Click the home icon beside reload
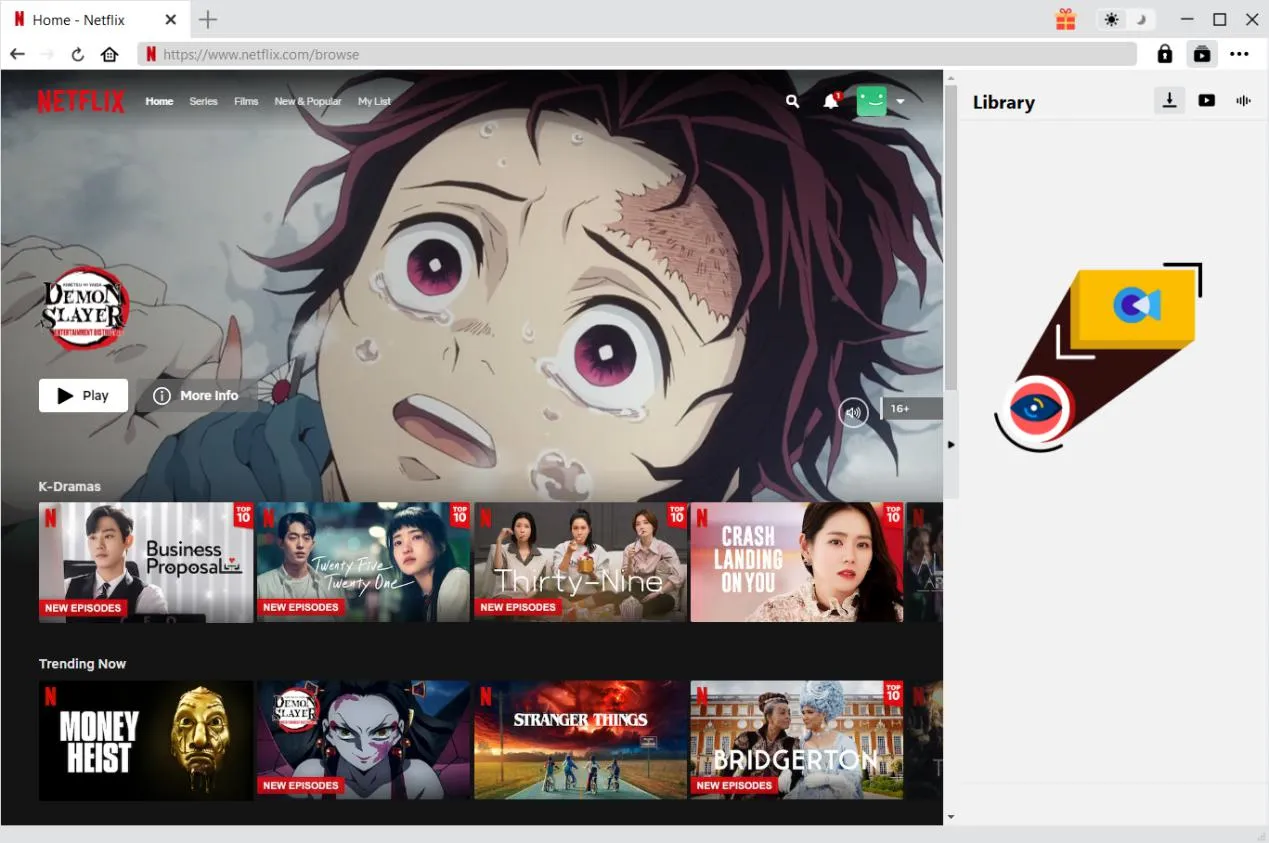This screenshot has width=1269, height=843. pyautogui.click(x=110, y=55)
